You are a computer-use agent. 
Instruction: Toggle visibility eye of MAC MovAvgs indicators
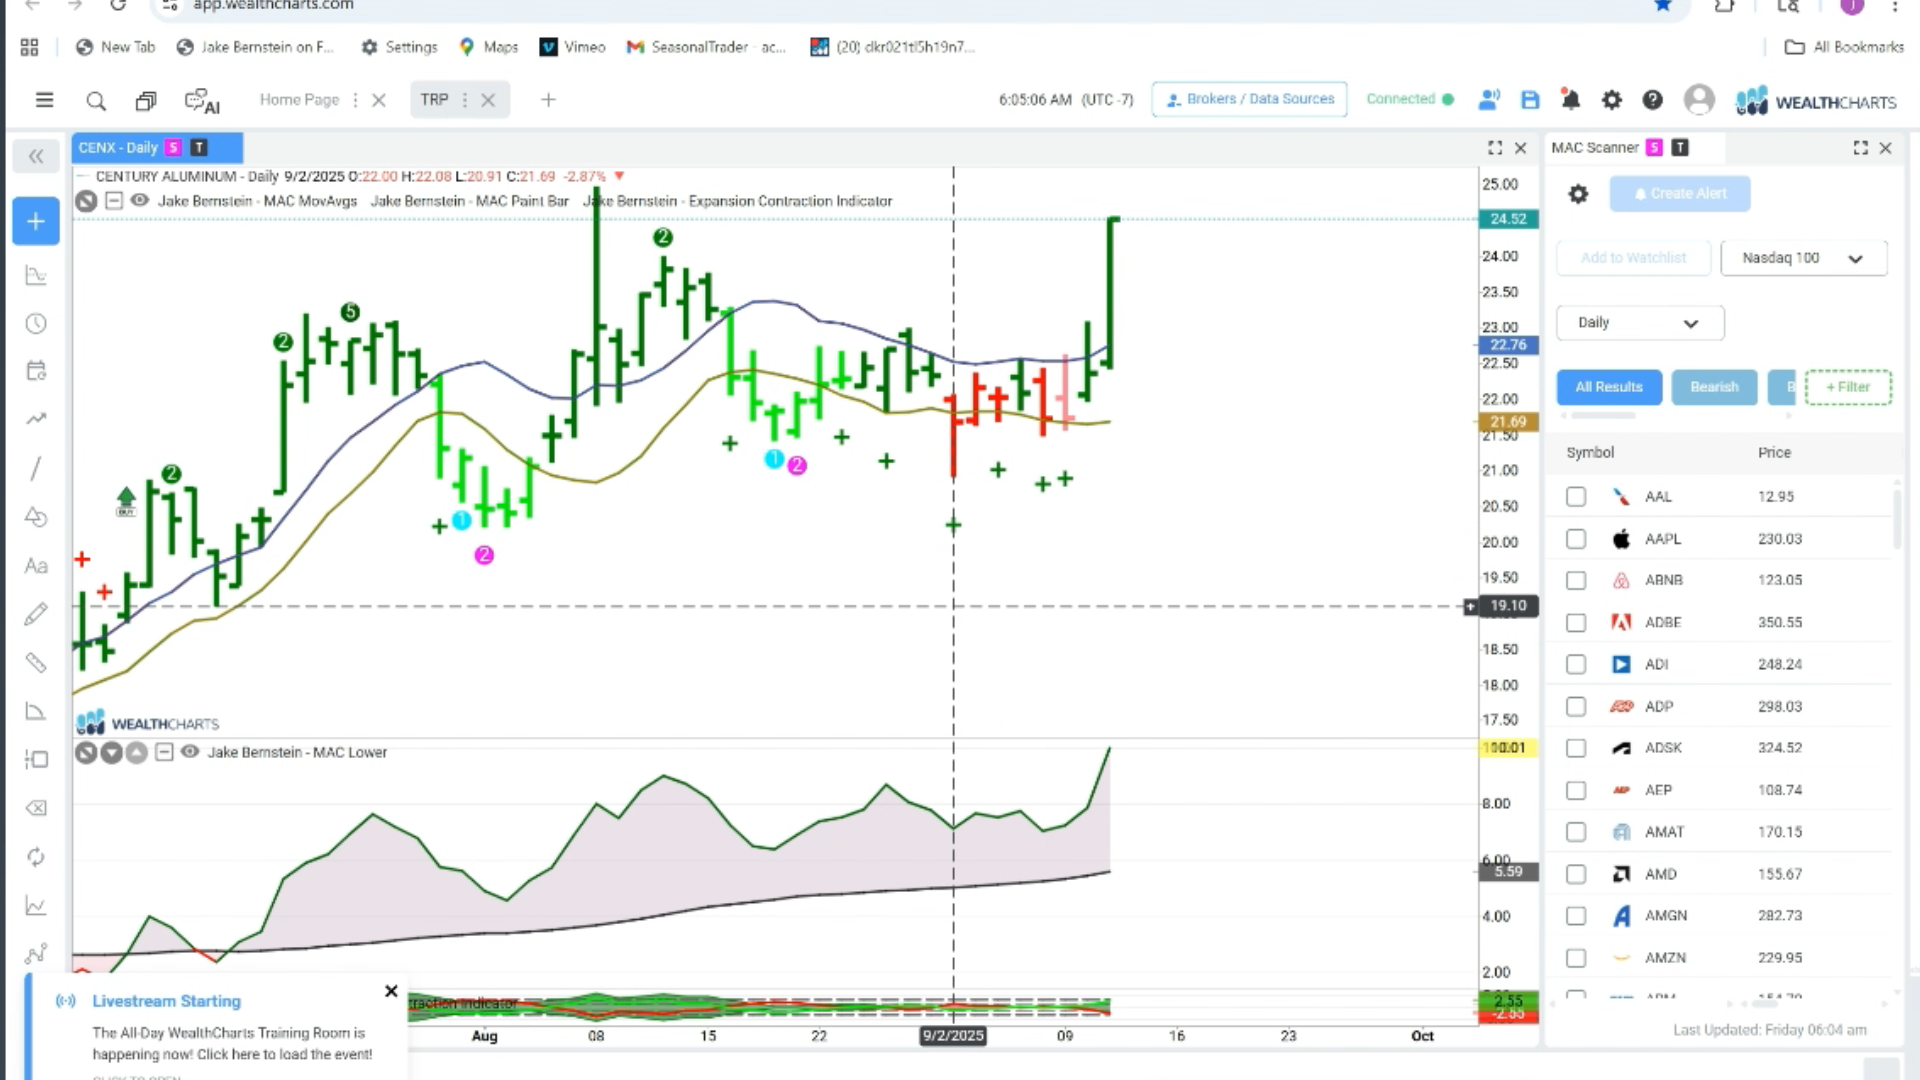coord(140,201)
